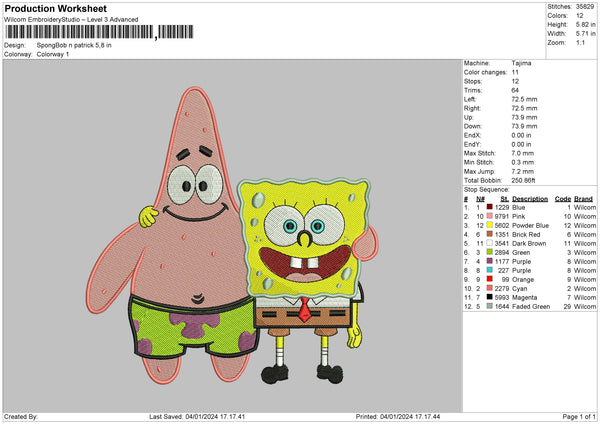Select the Zoom value 1:1
Image resolution: width=600 pixels, height=424 pixels.
coord(580,42)
